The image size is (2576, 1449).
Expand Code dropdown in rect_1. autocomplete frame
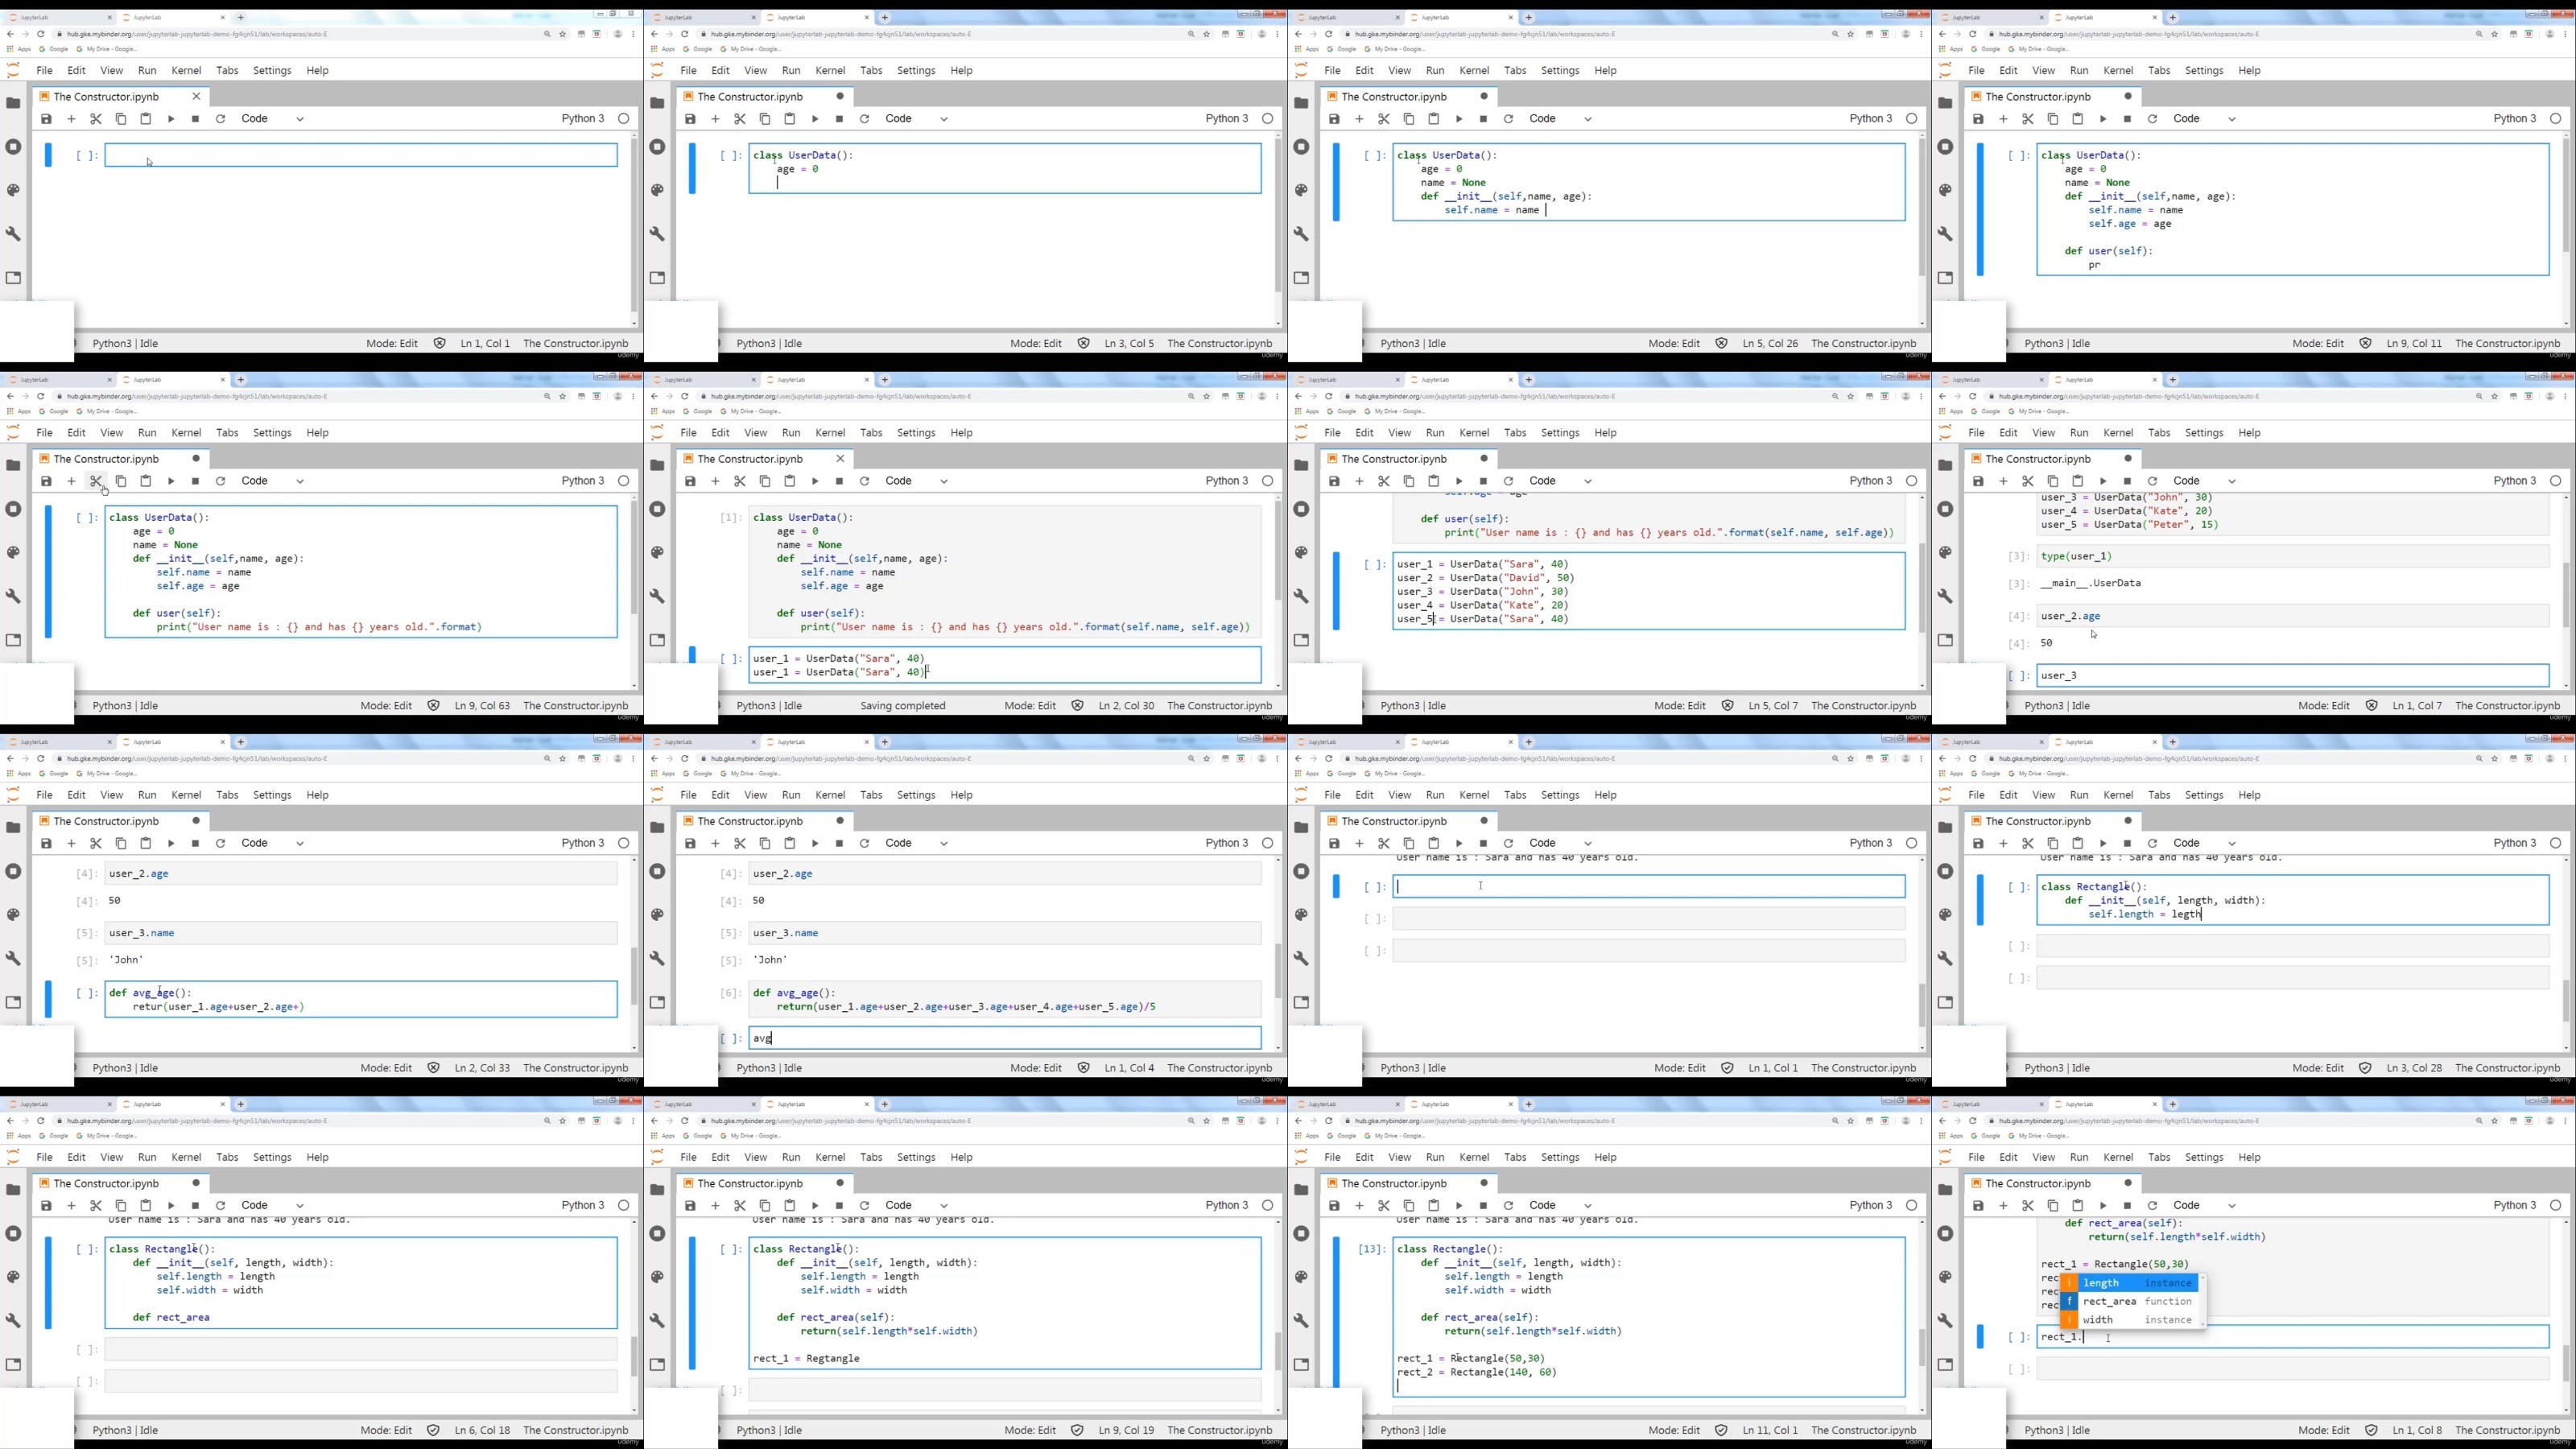click(2204, 1205)
